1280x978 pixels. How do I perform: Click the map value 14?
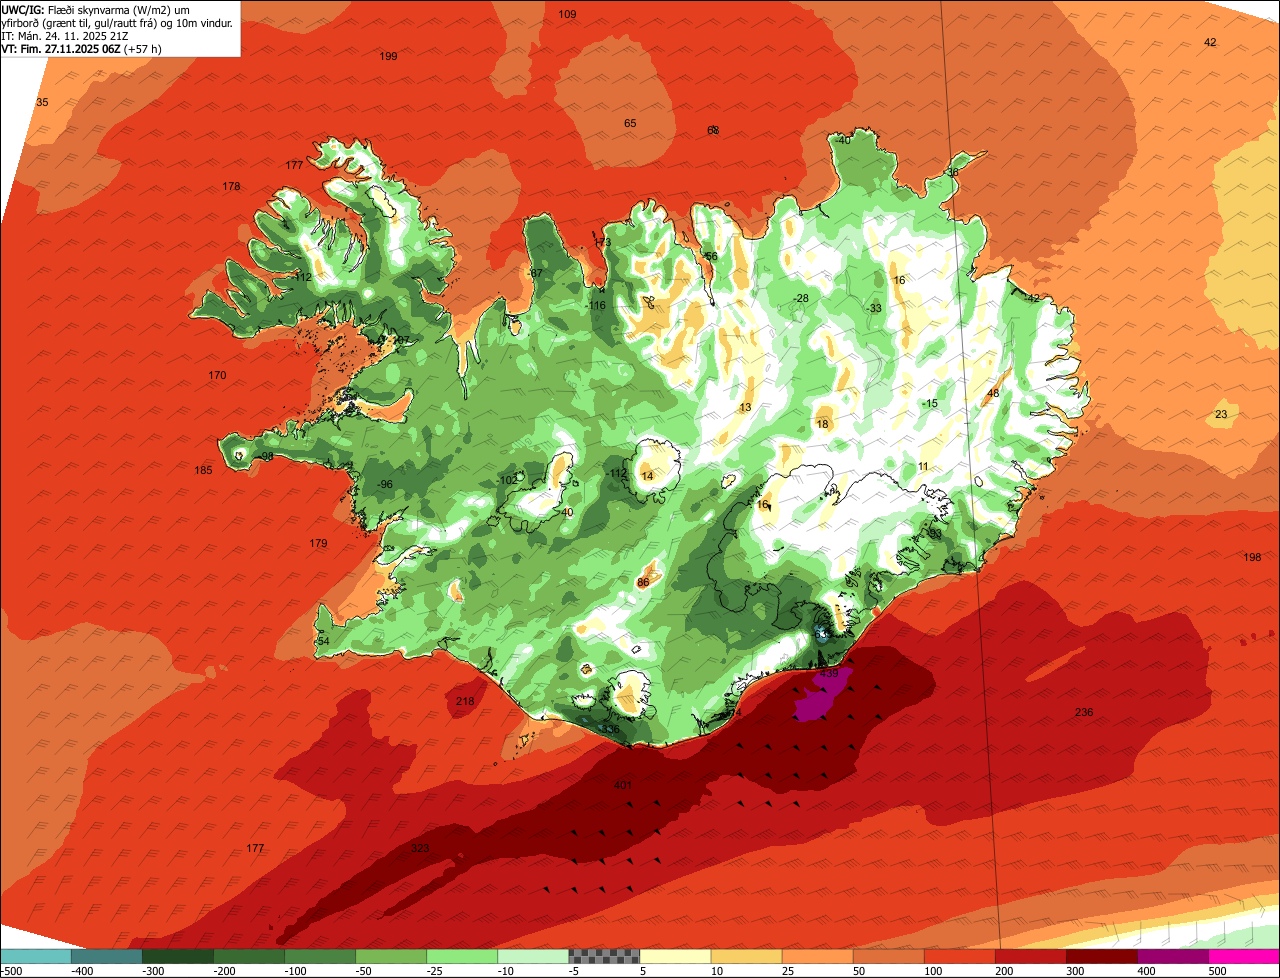pos(647,476)
